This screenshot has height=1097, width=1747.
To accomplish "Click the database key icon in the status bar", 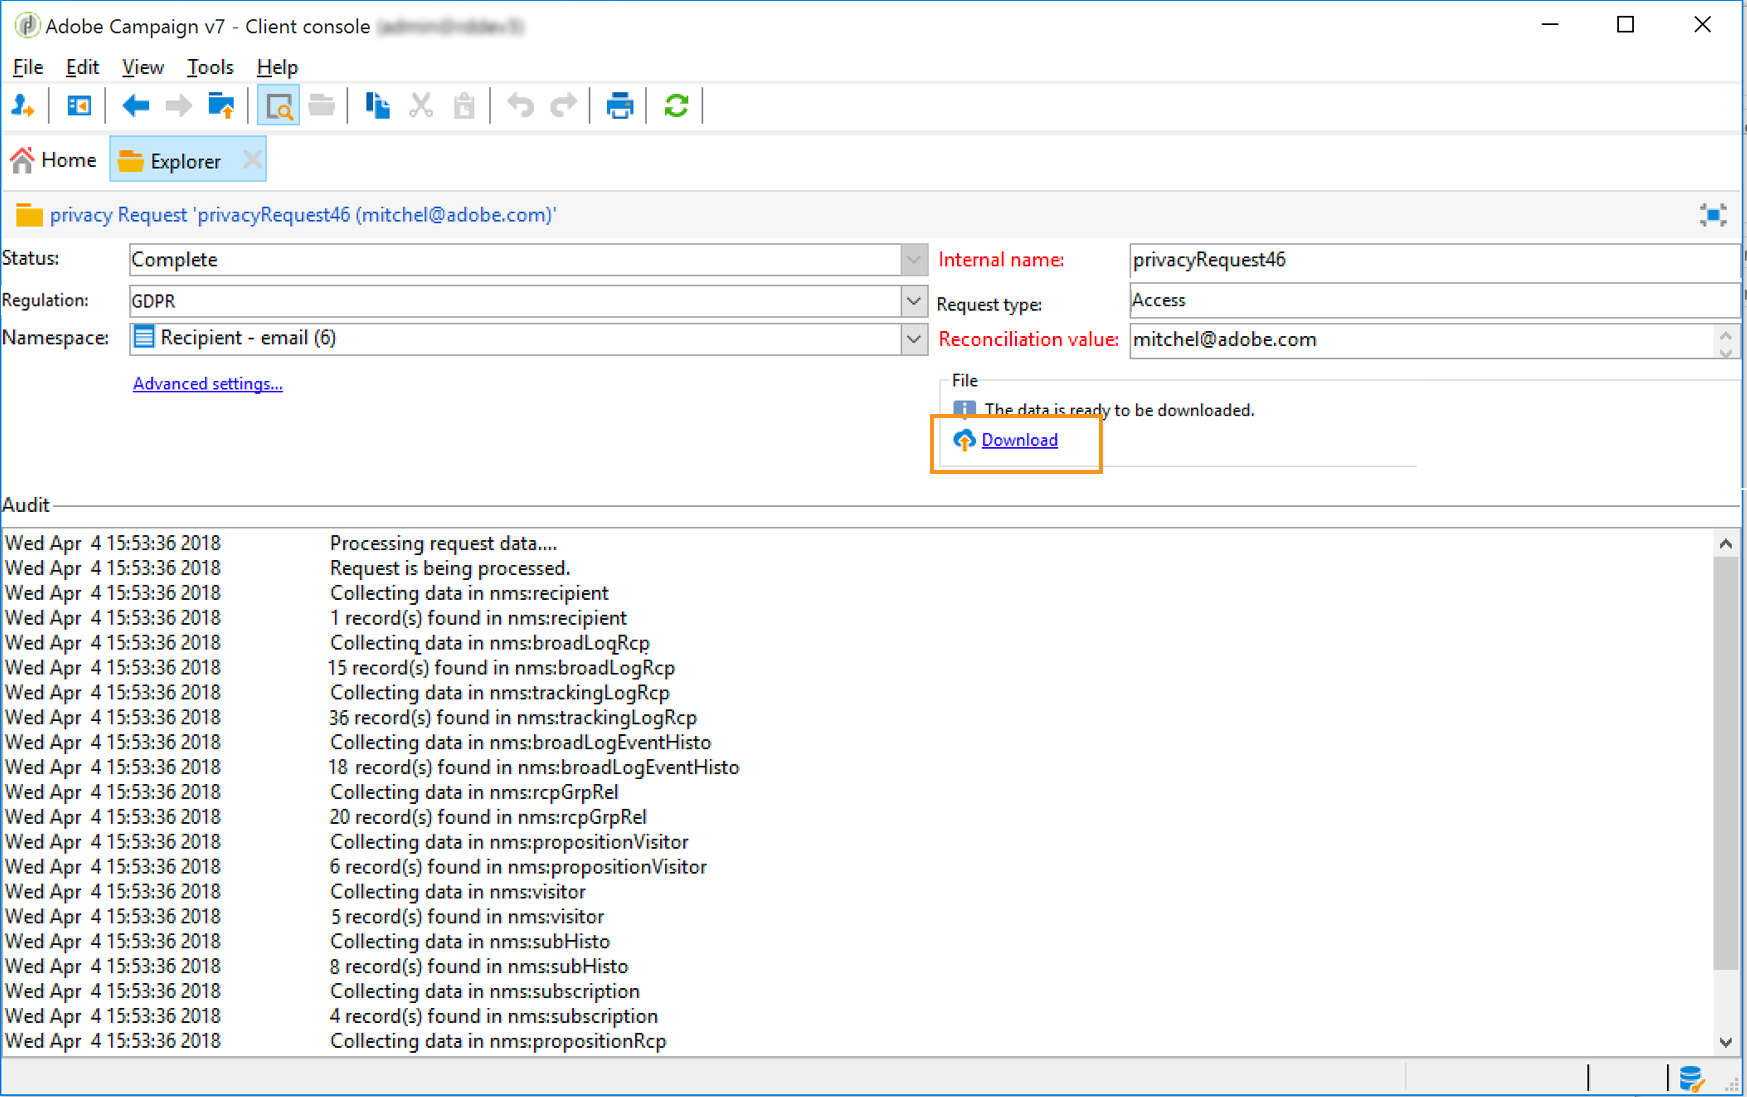I will click(1691, 1078).
